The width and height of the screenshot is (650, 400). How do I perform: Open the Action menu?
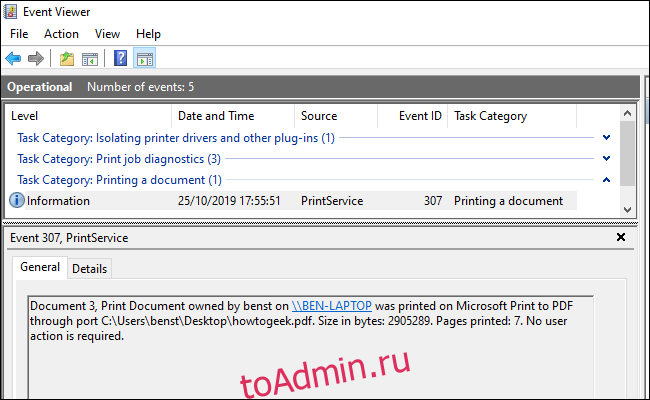(x=61, y=34)
